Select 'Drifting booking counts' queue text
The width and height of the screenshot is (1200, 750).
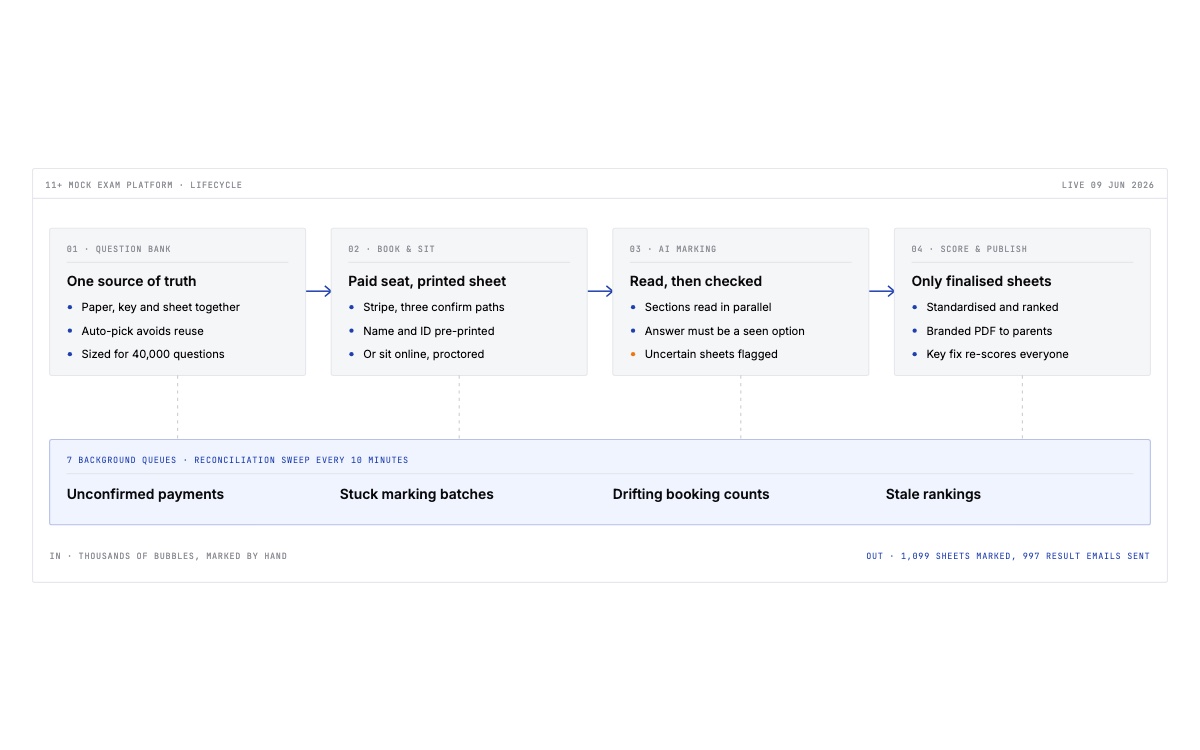tap(691, 494)
